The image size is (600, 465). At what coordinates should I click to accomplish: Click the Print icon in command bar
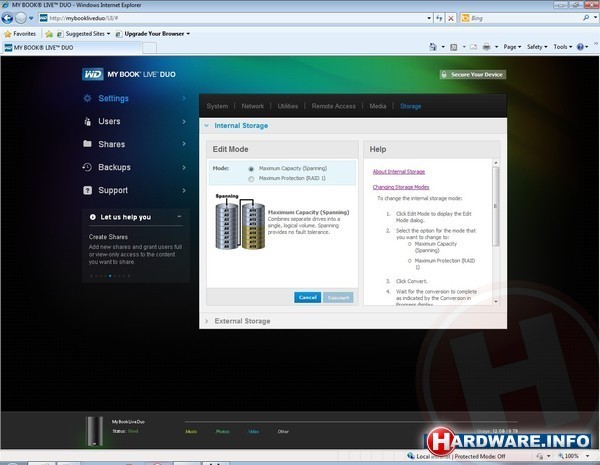tap(486, 47)
